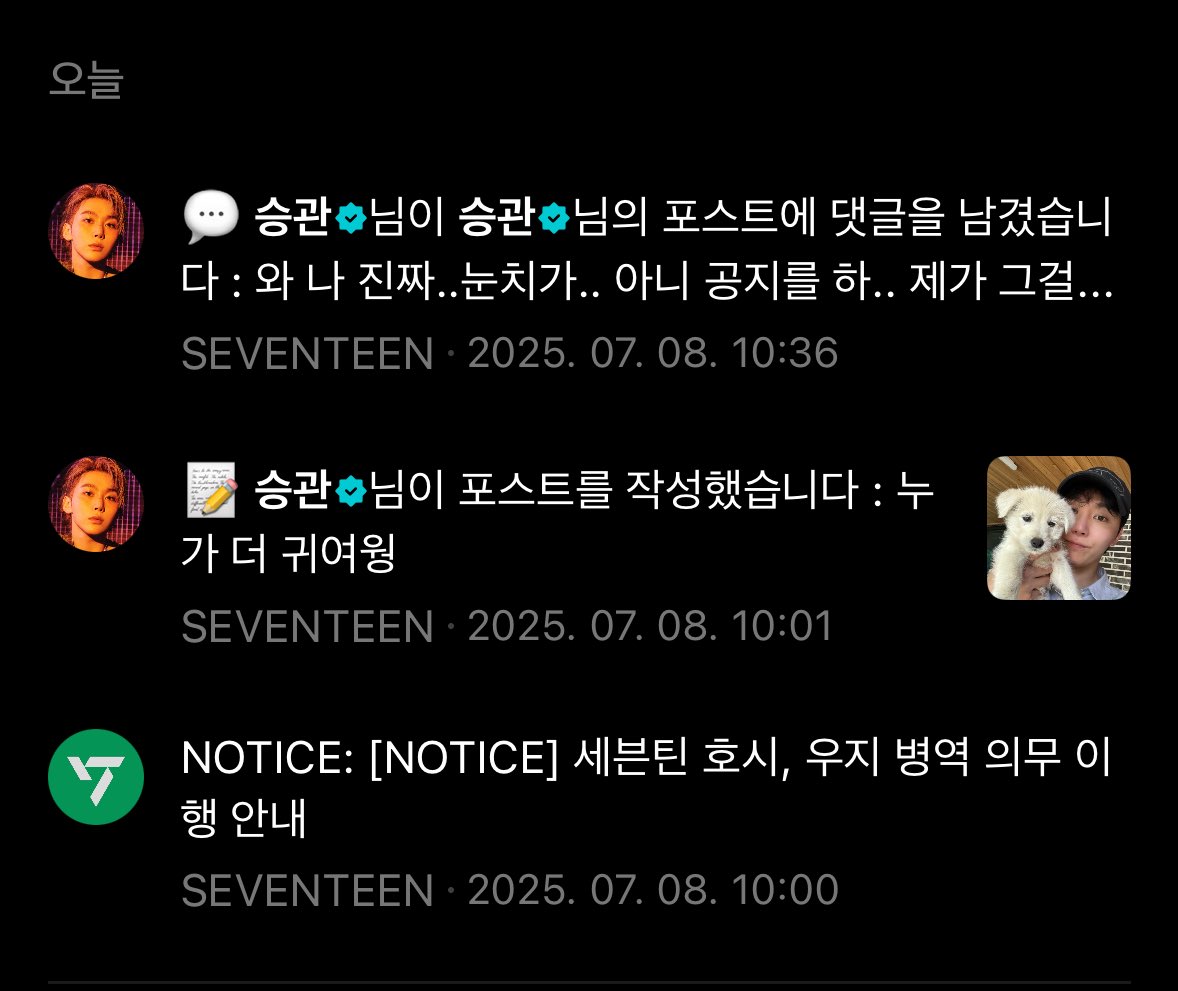This screenshot has height=991, width=1178.
Task: Open Seungkwan's avatar on the comment notification
Action: [x=96, y=231]
